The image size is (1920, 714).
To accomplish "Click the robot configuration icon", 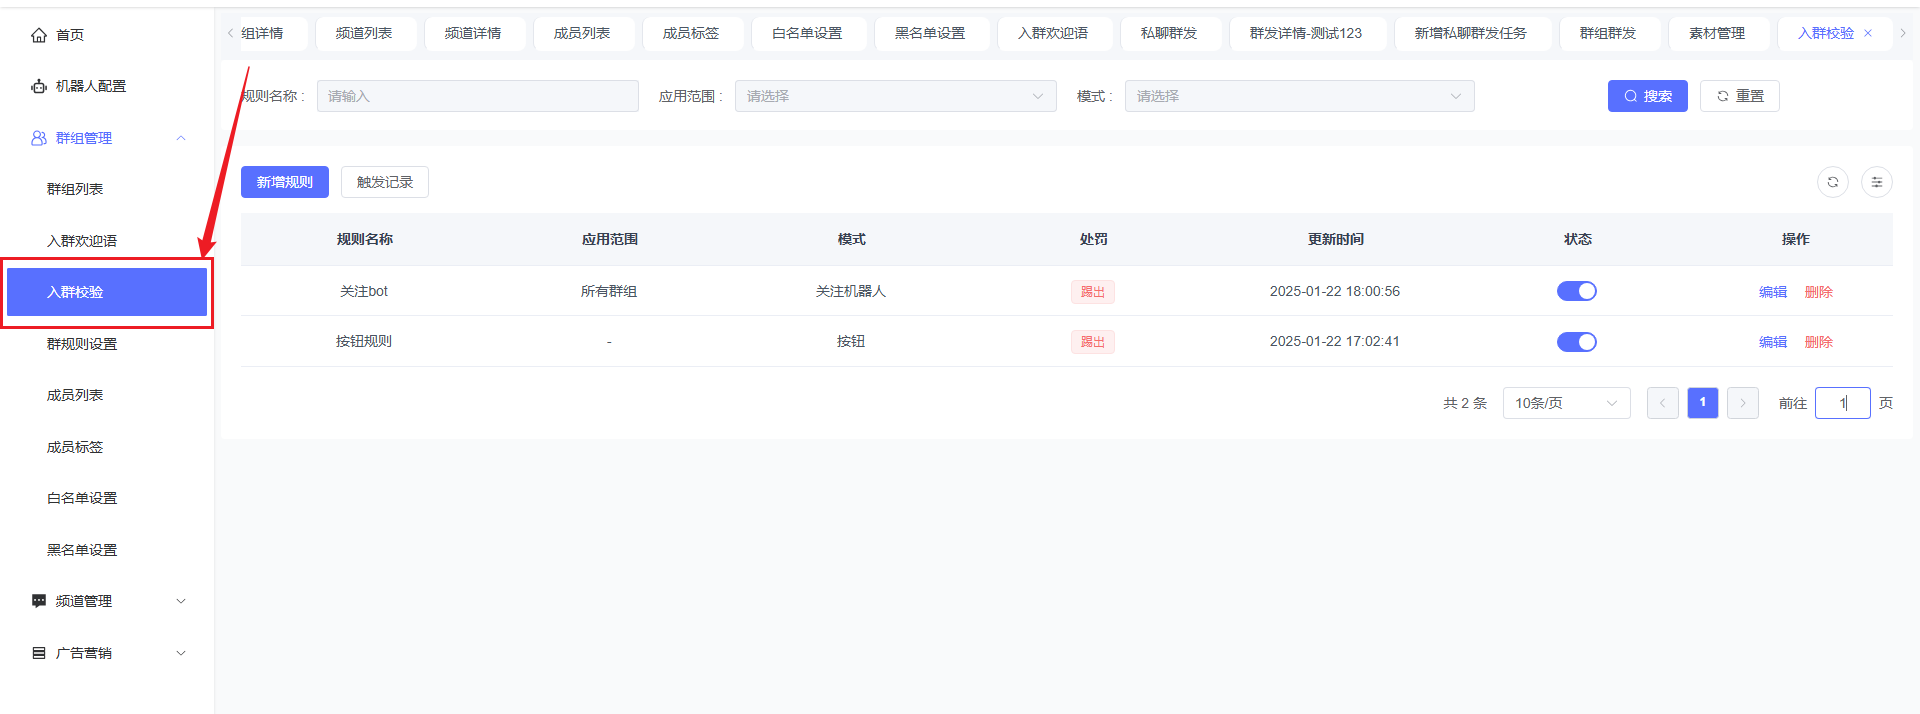I will (x=39, y=87).
